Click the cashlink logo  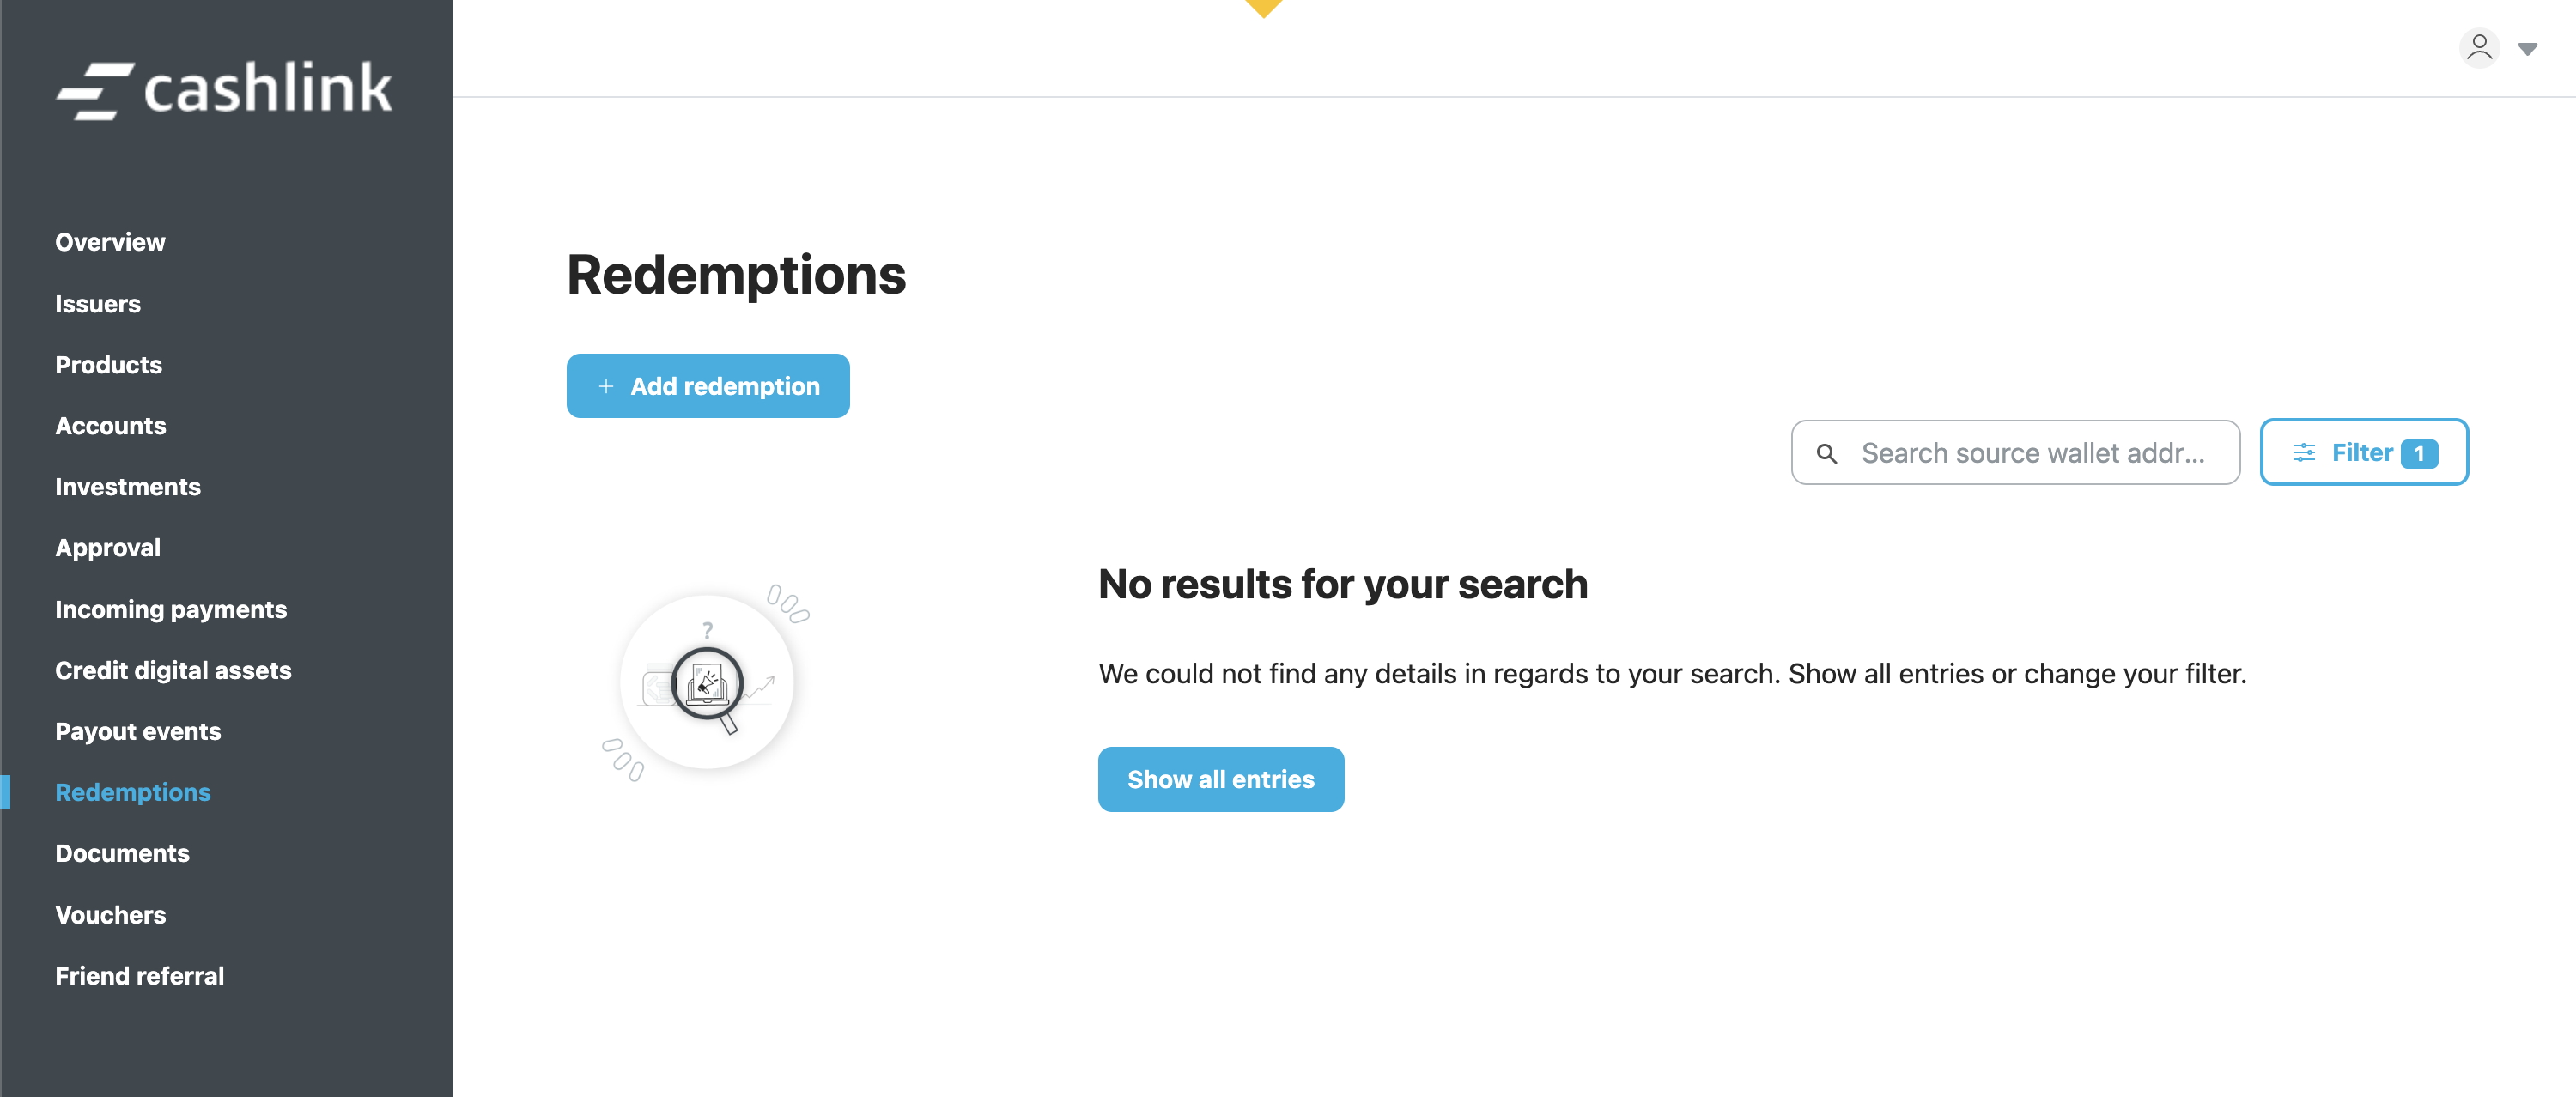[x=224, y=89]
